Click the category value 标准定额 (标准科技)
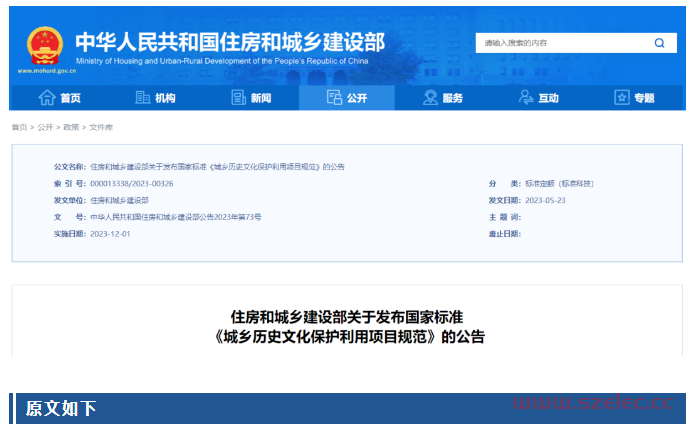Screen dimensions: 693x429 click(559, 183)
